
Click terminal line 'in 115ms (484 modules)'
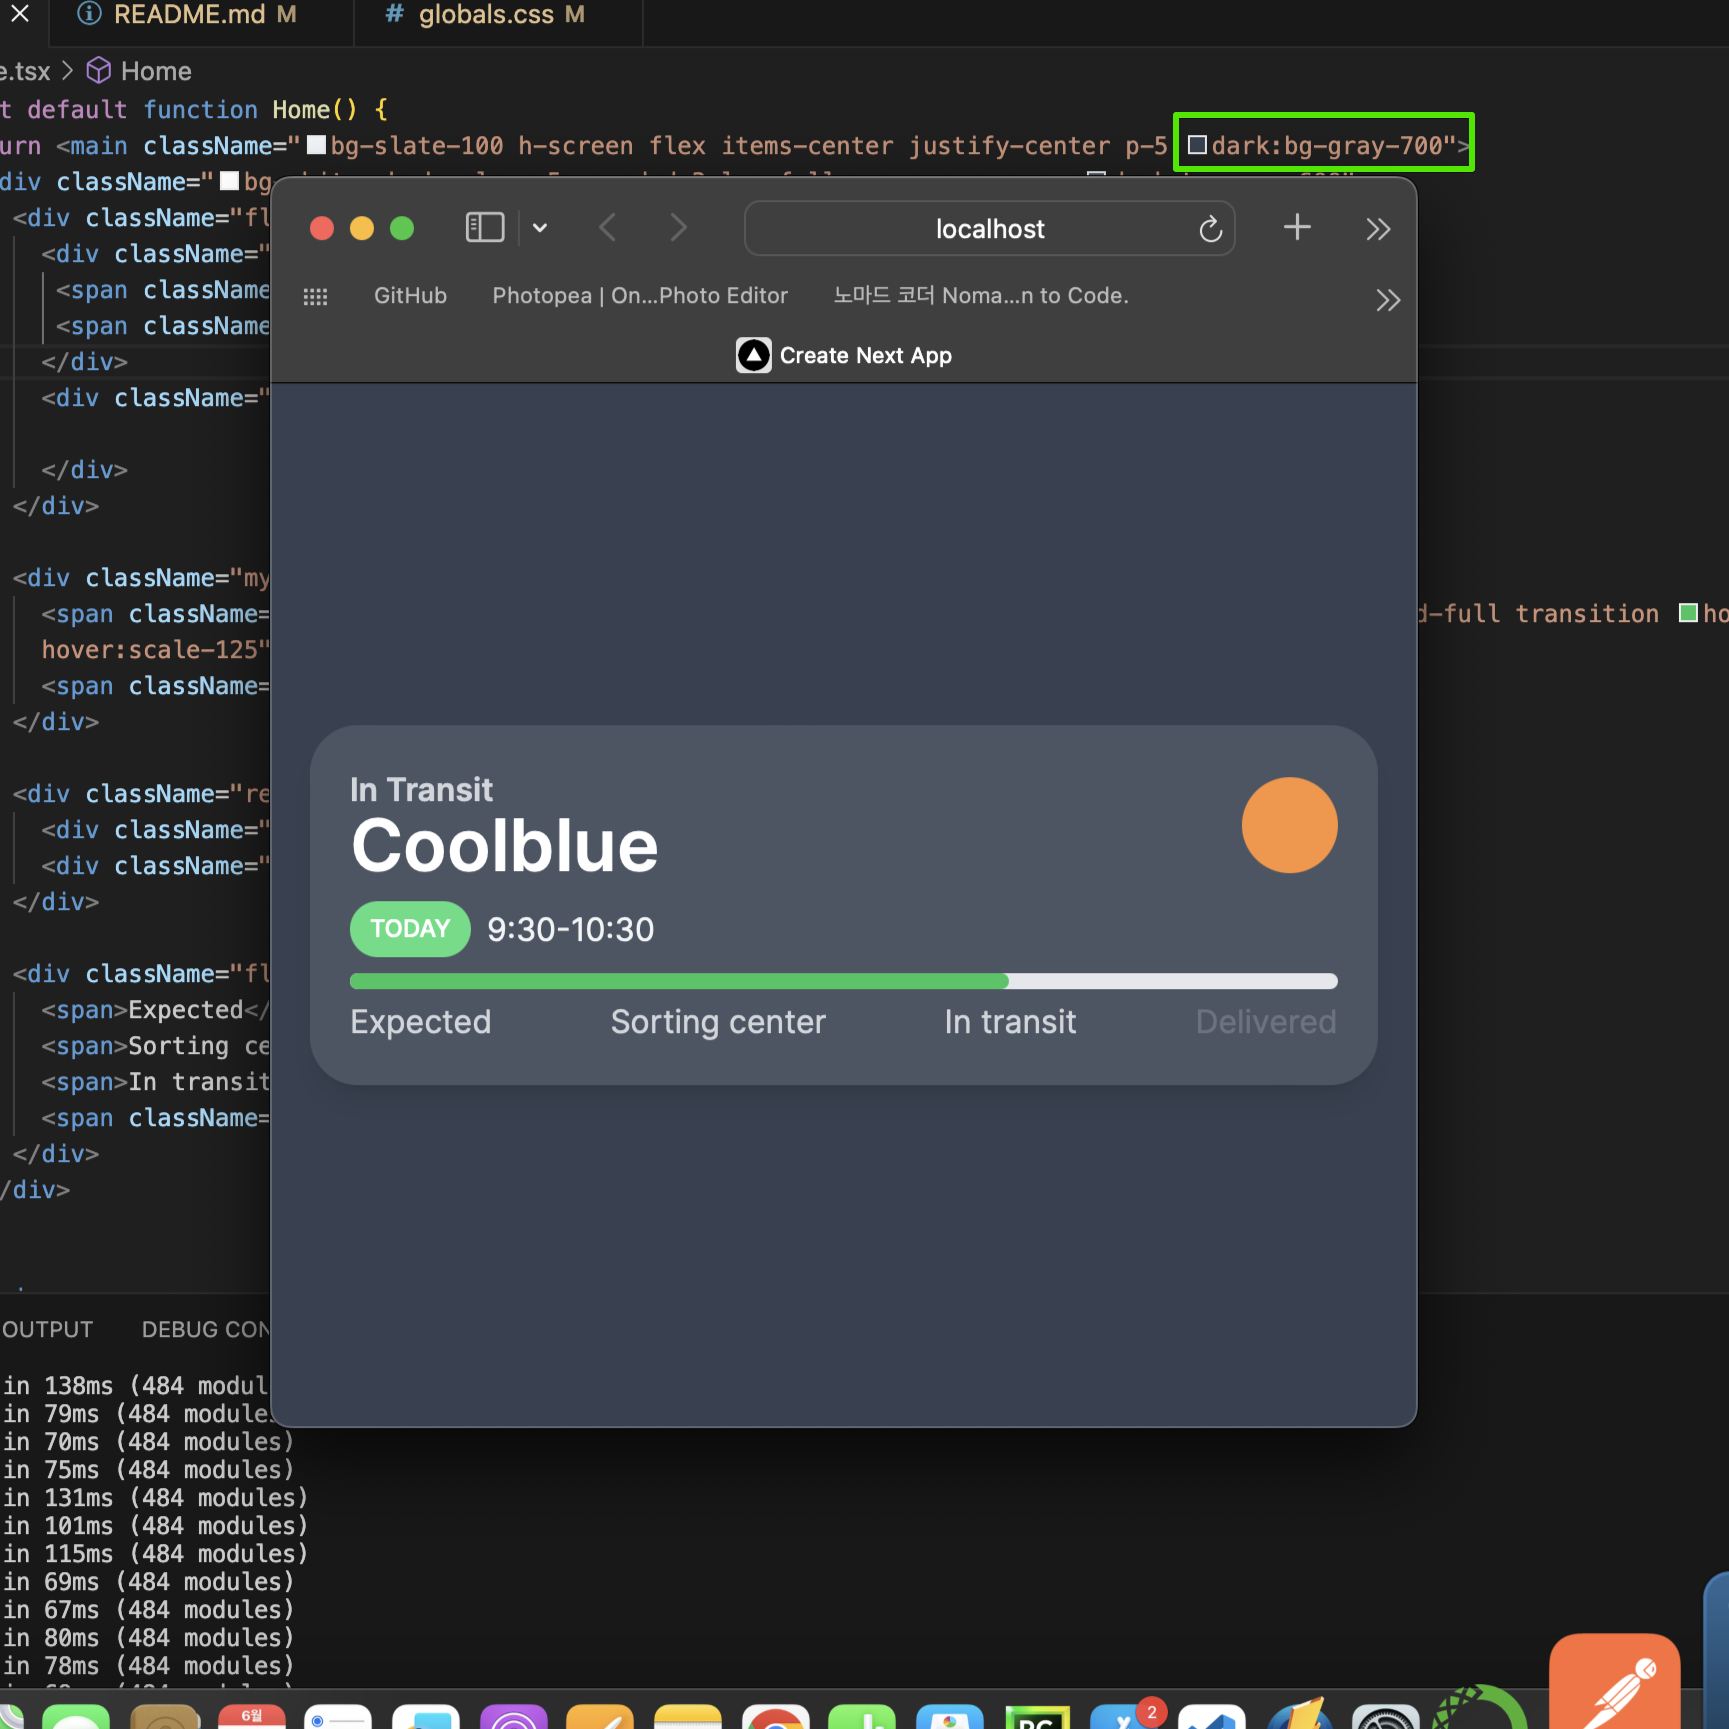(x=155, y=1553)
